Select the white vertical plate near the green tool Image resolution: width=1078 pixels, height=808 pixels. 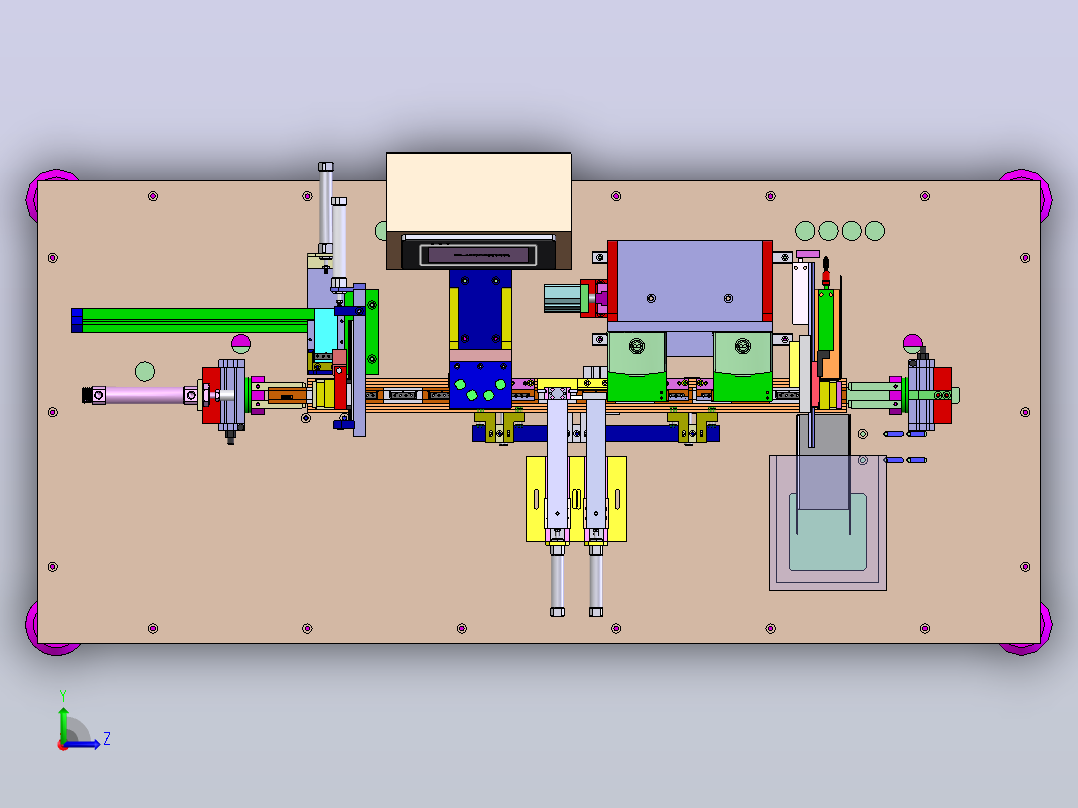click(x=800, y=294)
